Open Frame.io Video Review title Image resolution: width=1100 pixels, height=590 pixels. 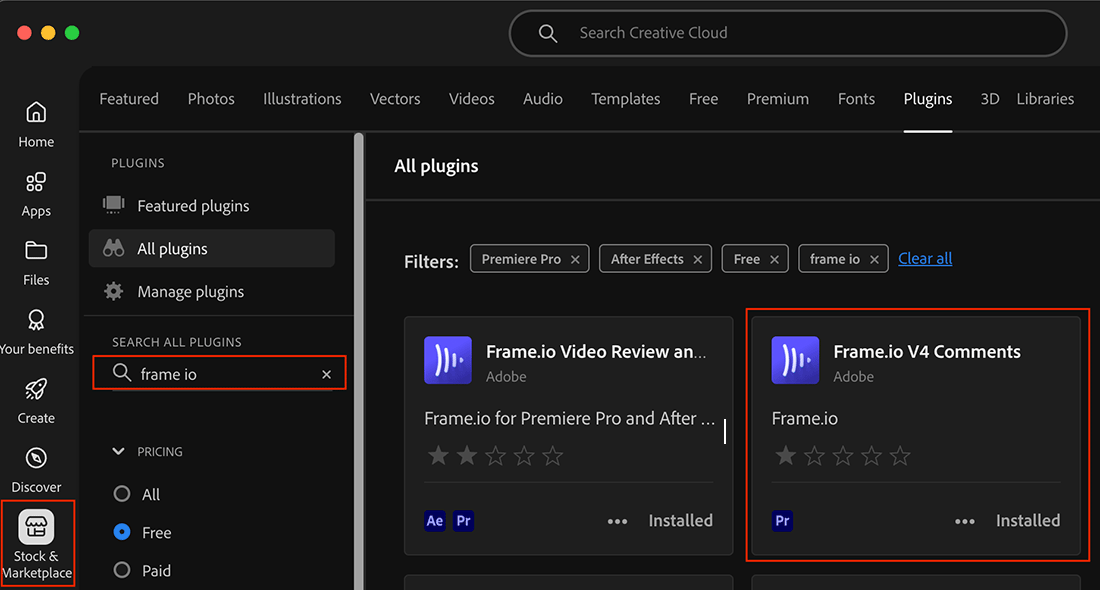point(596,351)
